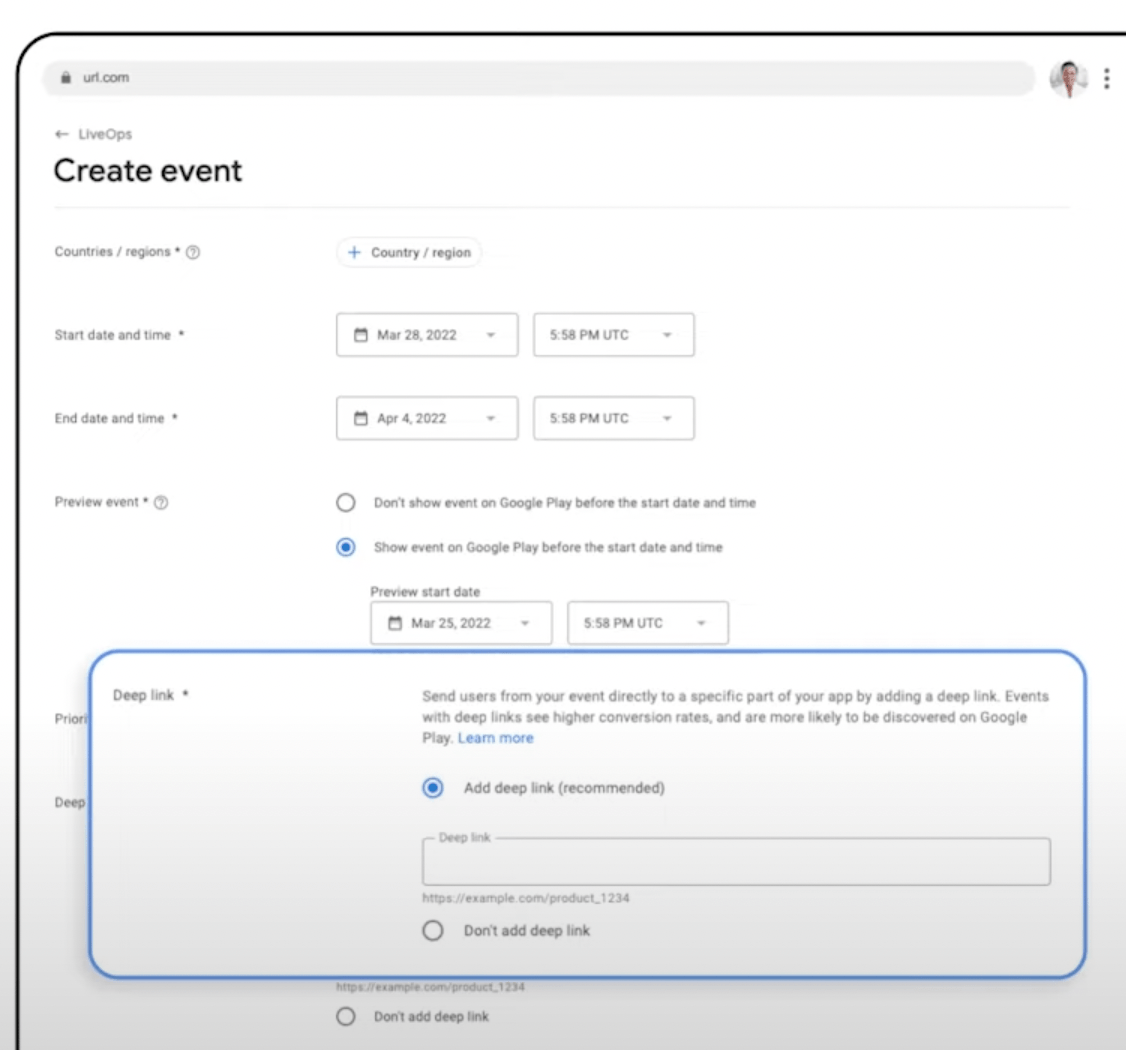The height and width of the screenshot is (1050, 1126).
Task: Click calendar icon in Mar 28, 2022 field
Action: [361, 335]
